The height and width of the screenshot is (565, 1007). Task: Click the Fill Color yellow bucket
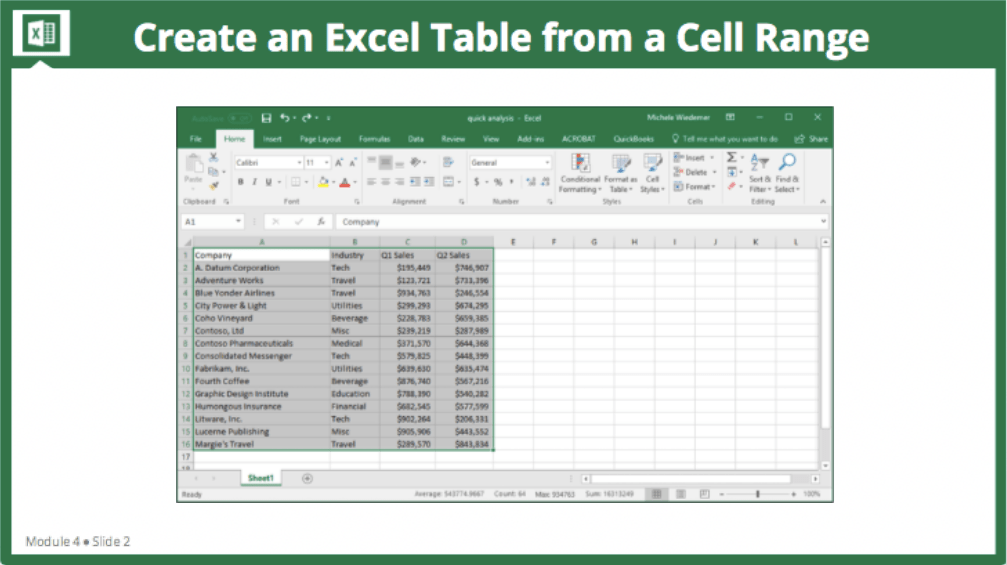[x=323, y=182]
